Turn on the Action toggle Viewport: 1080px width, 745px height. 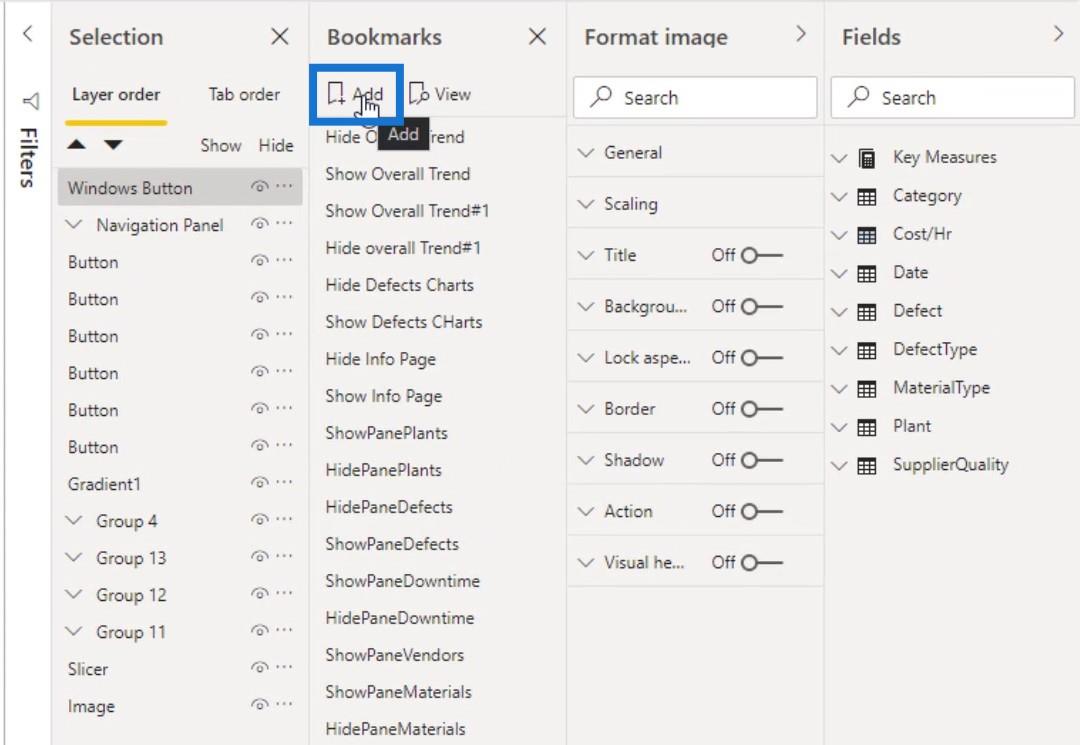click(761, 512)
